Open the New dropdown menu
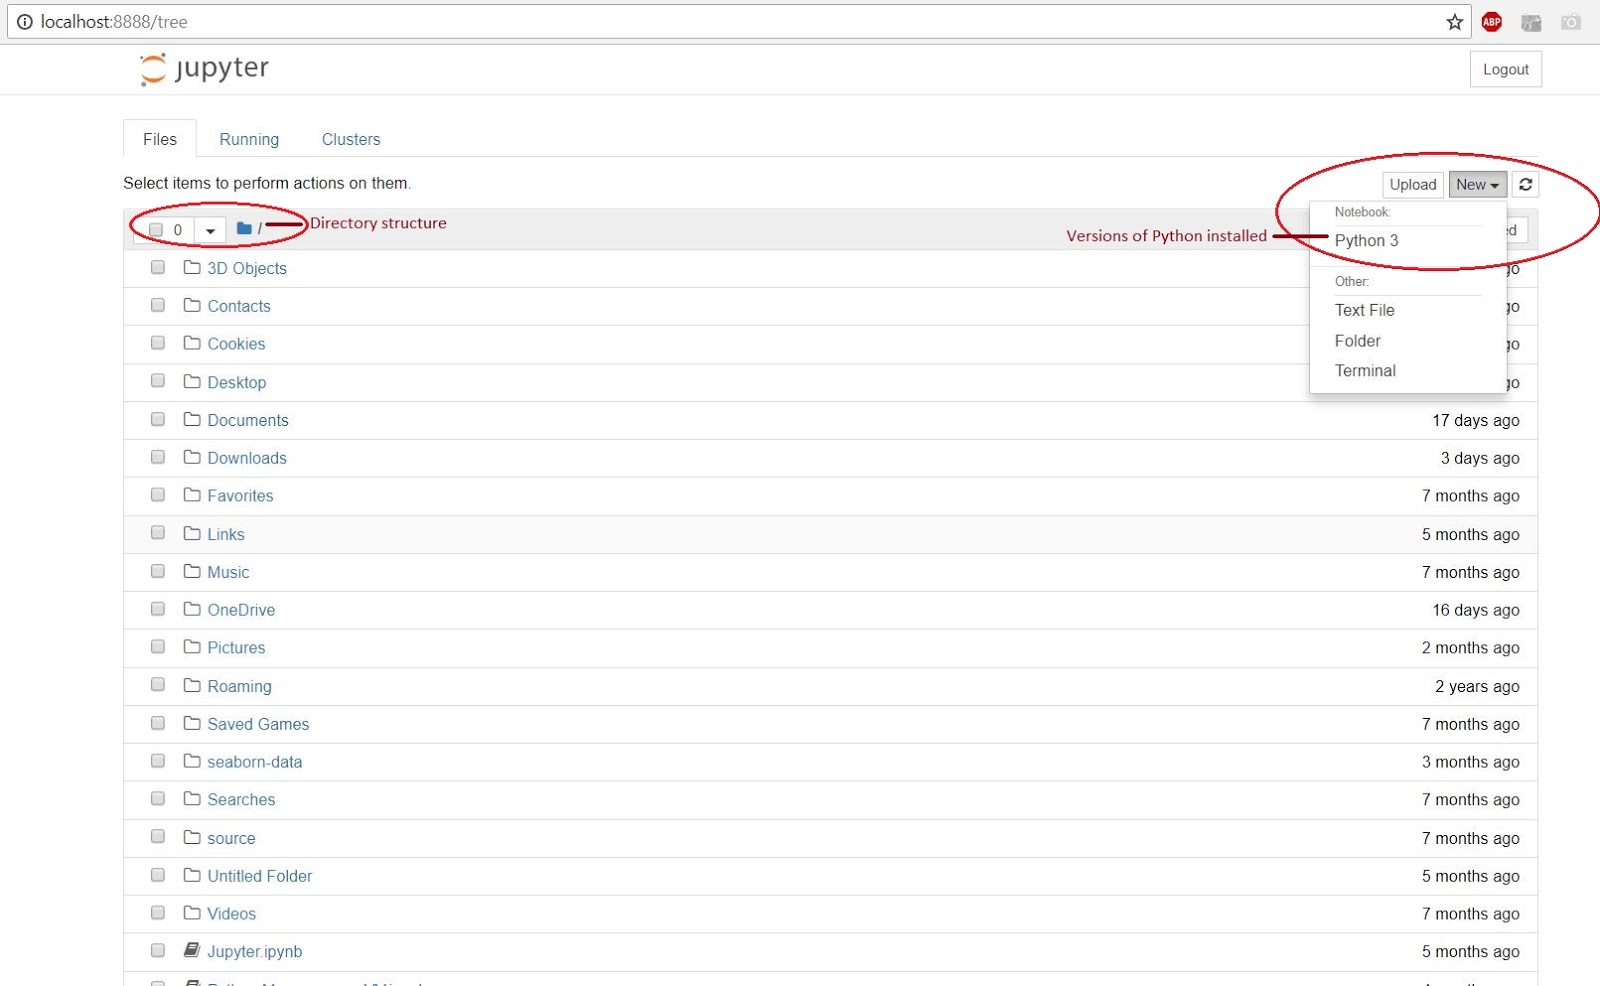1600x986 pixels. point(1477,184)
